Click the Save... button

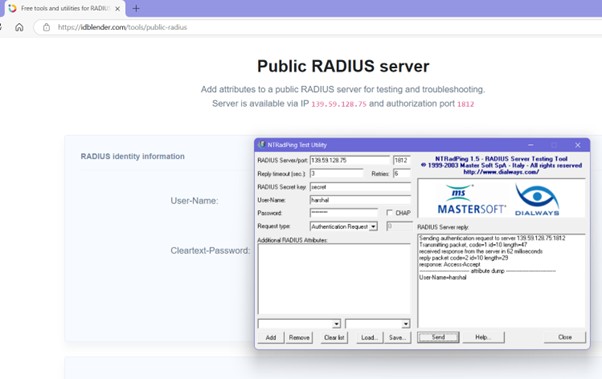tap(397, 338)
